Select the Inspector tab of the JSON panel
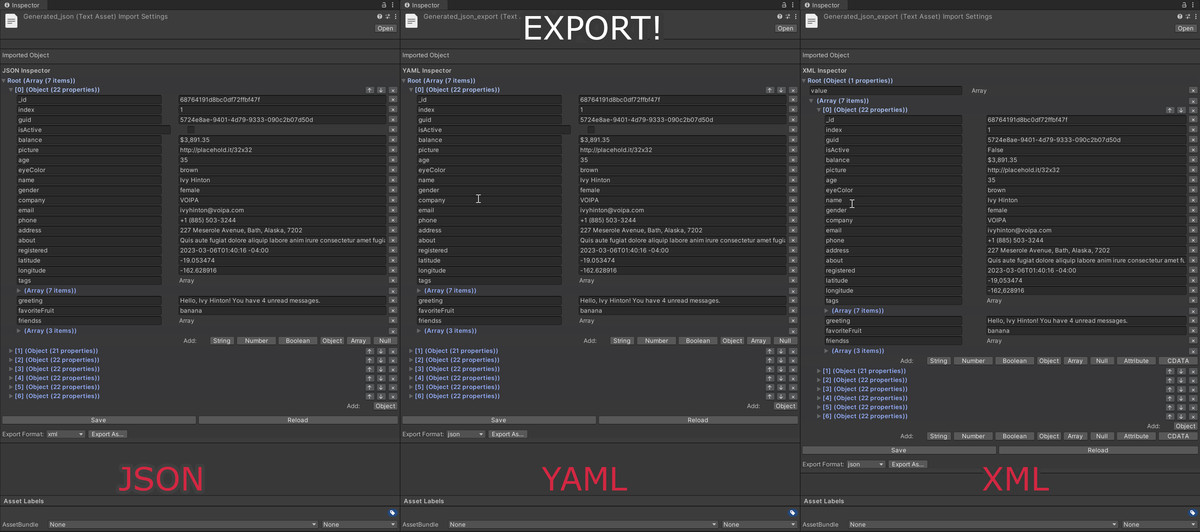 point(24,5)
